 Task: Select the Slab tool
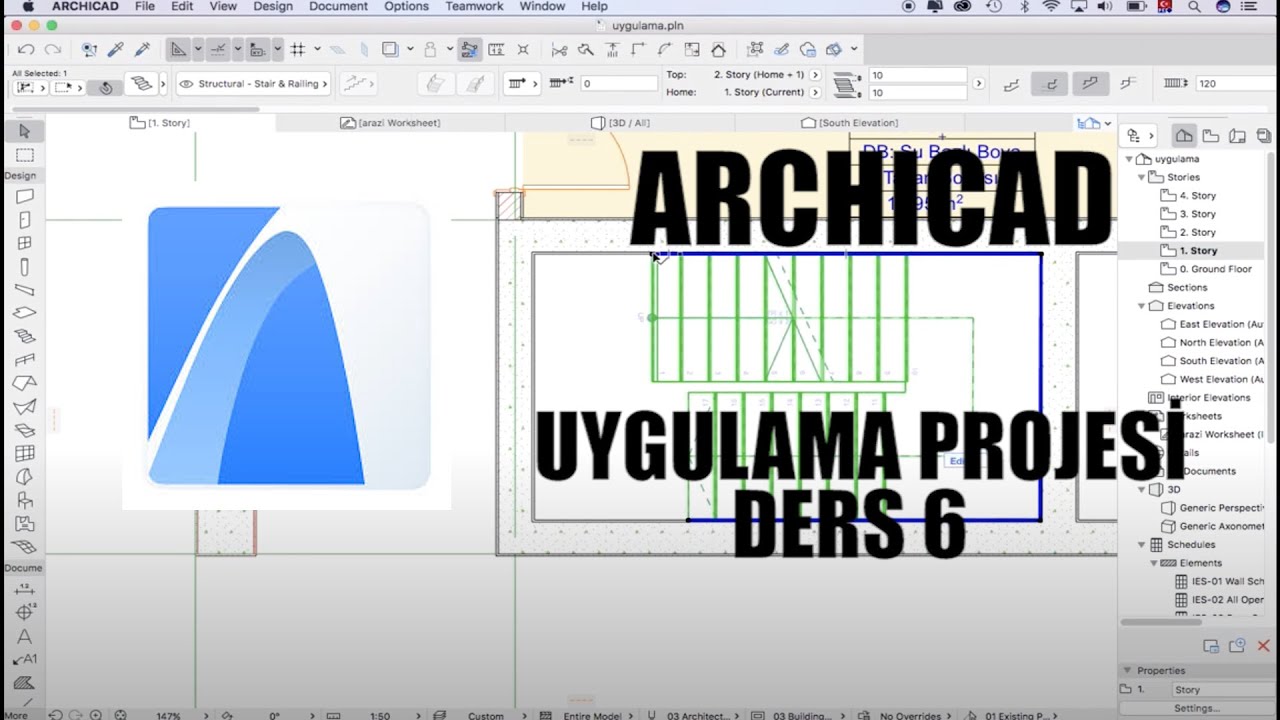point(25,313)
